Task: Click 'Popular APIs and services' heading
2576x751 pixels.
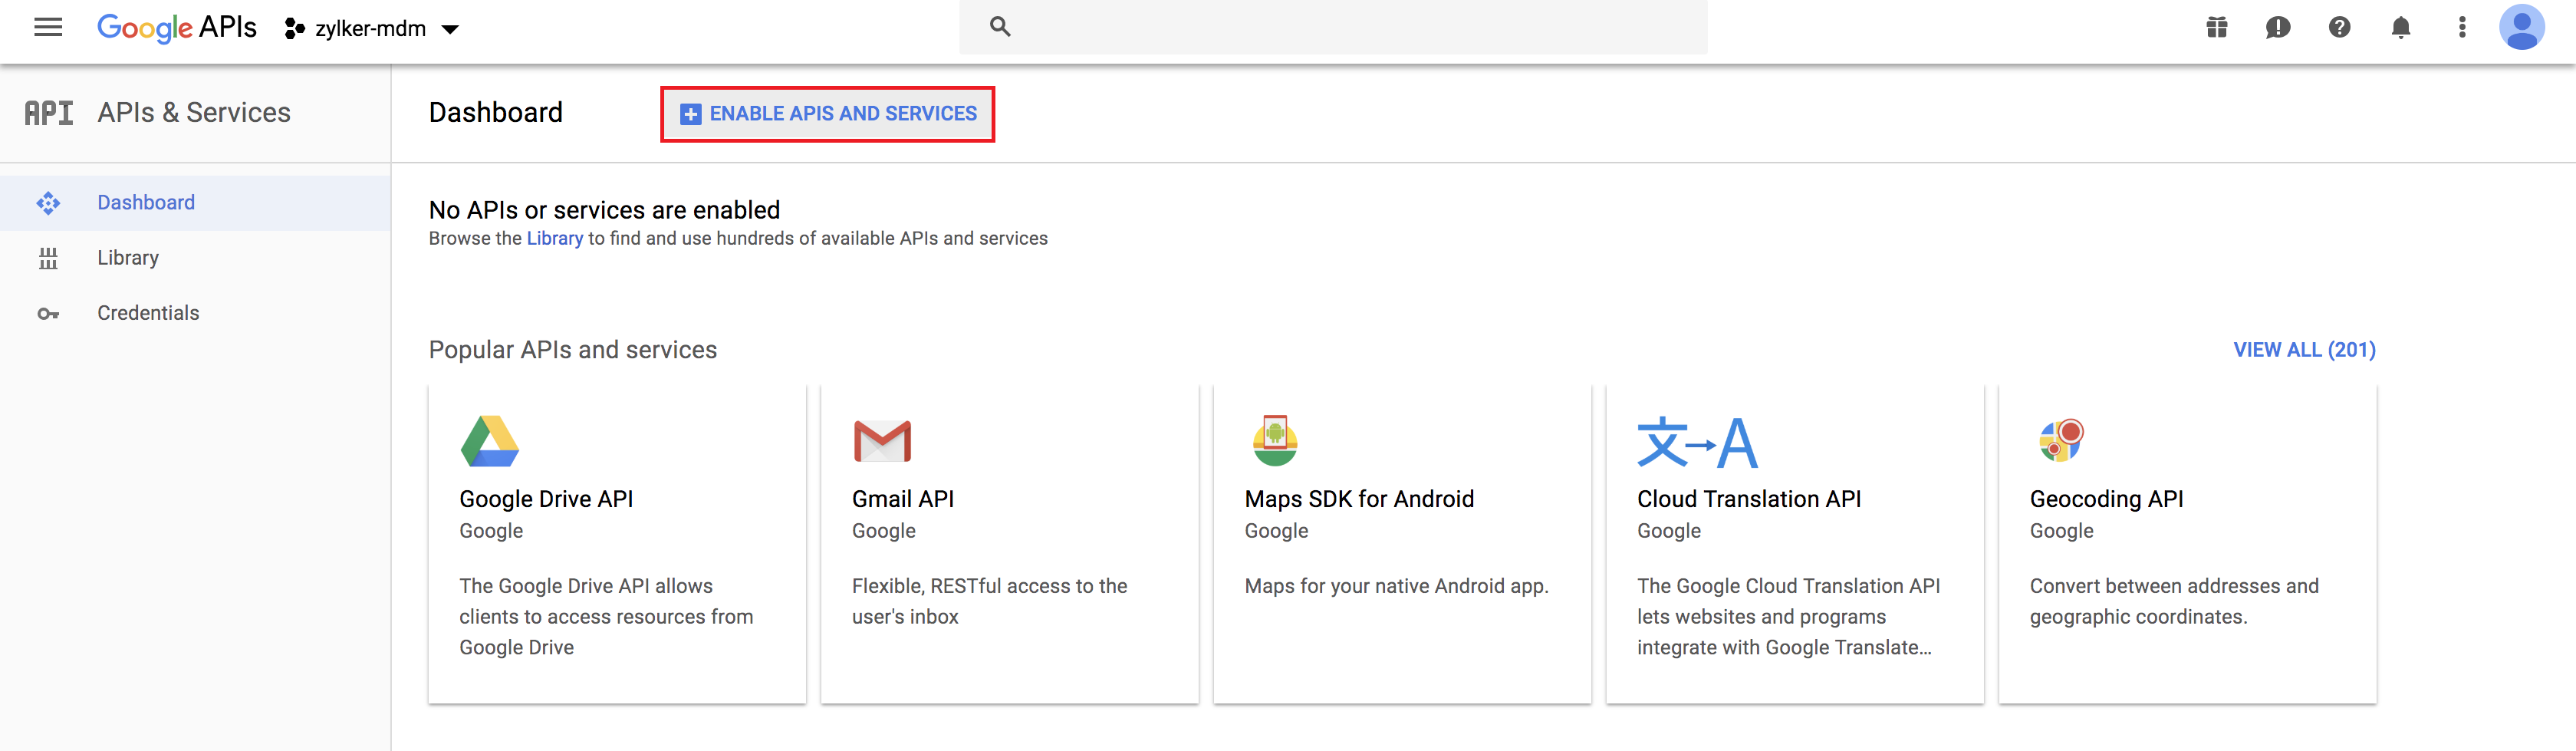Action: [x=573, y=350]
